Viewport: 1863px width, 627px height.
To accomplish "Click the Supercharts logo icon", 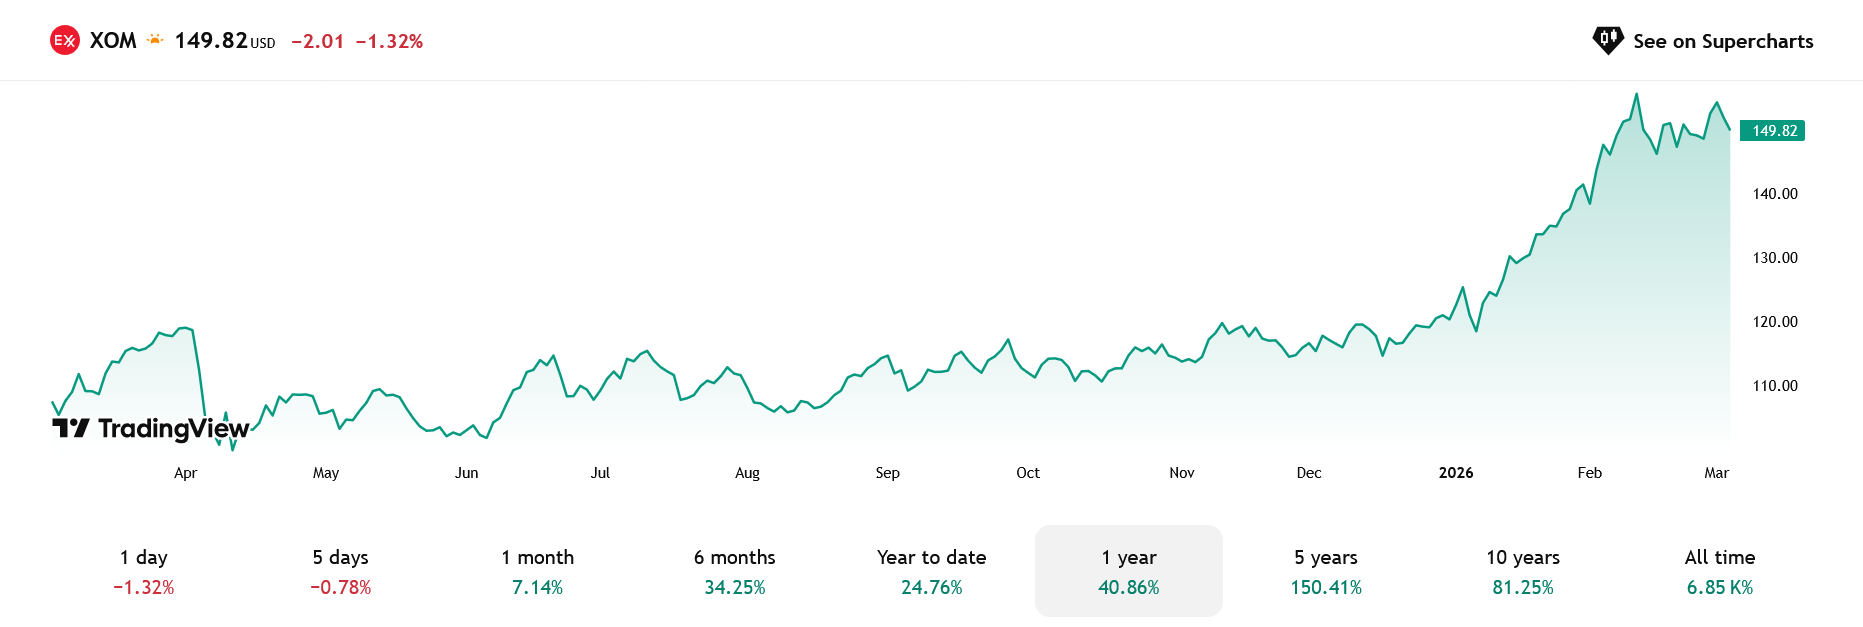I will 1607,41.
